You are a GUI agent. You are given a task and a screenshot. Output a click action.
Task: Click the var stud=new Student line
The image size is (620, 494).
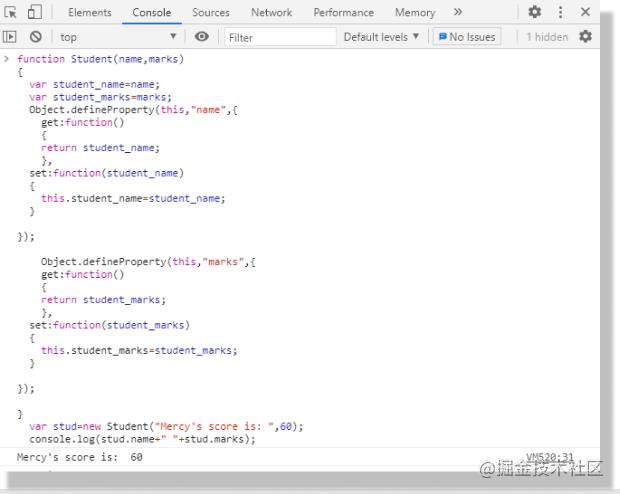(166, 426)
